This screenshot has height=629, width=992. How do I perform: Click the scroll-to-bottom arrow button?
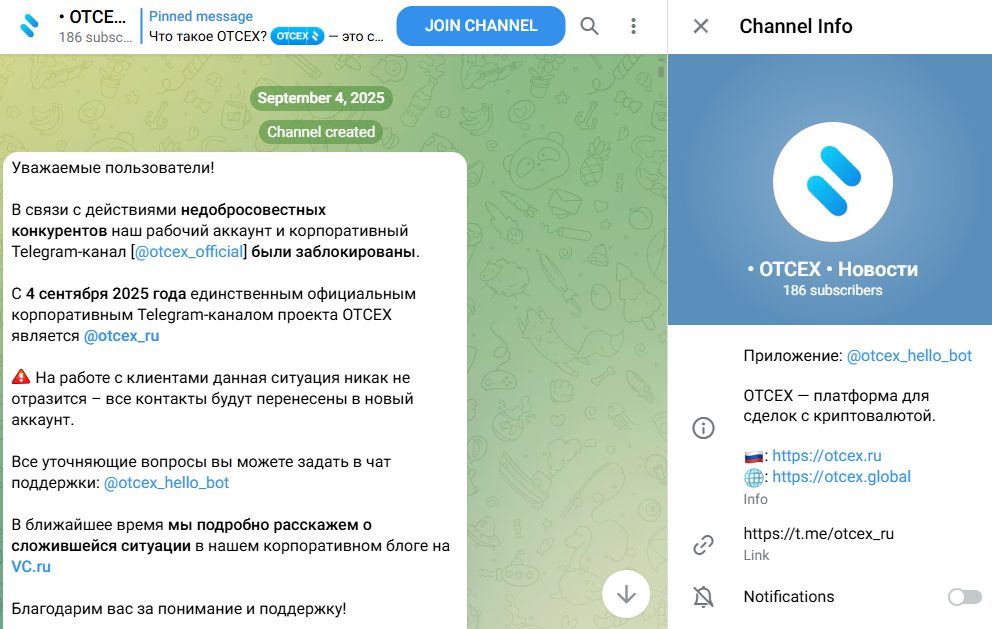(x=626, y=594)
